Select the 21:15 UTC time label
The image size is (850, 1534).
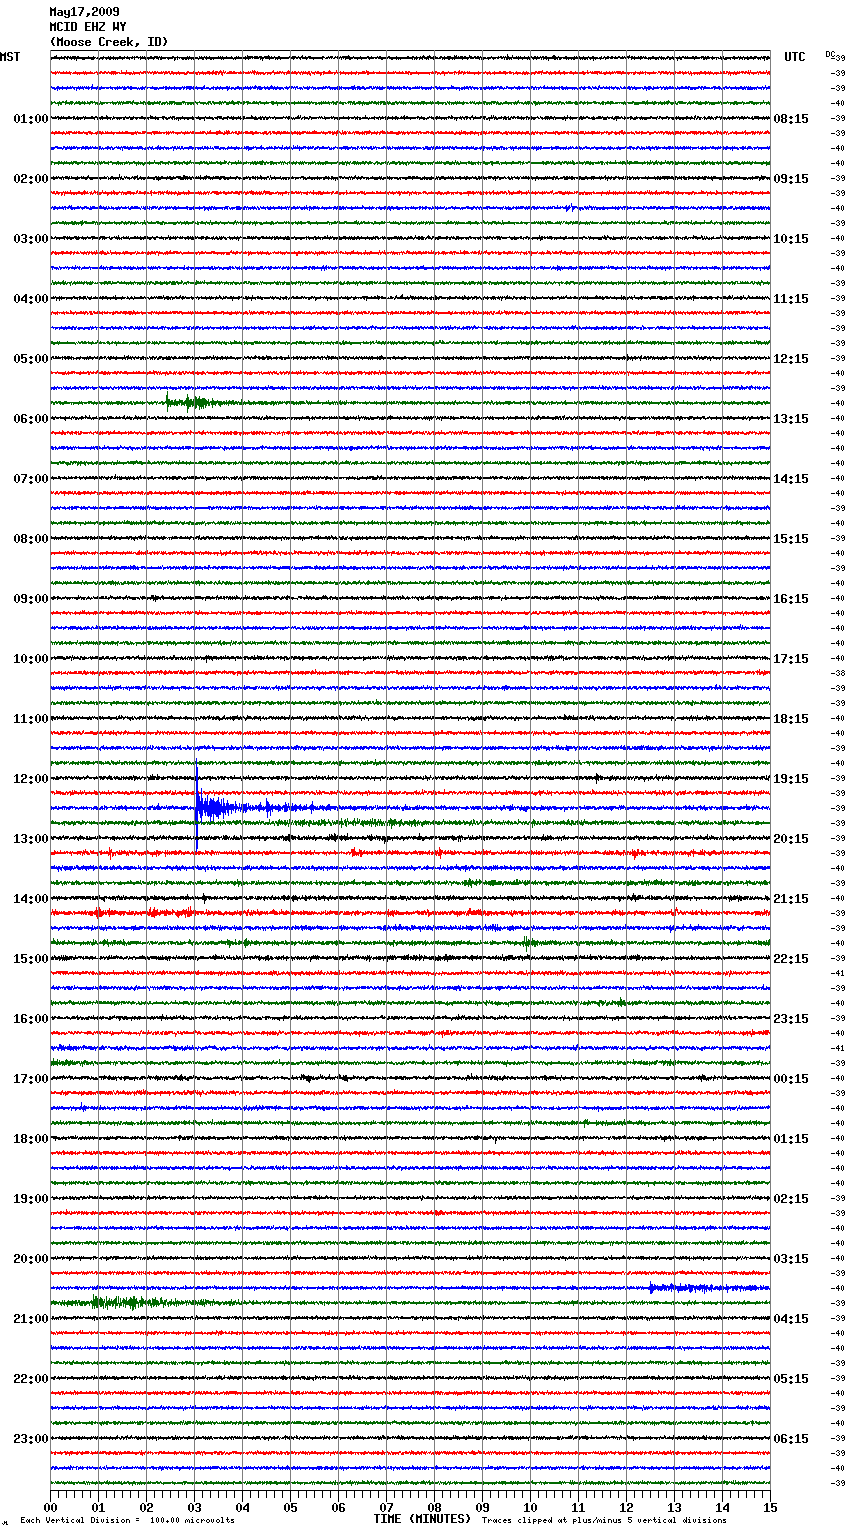pyautogui.click(x=791, y=899)
